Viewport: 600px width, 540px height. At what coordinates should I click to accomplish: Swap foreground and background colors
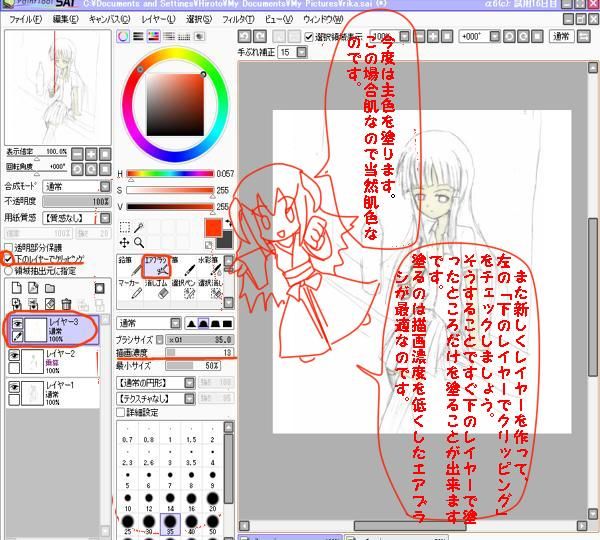pyautogui.click(x=229, y=222)
